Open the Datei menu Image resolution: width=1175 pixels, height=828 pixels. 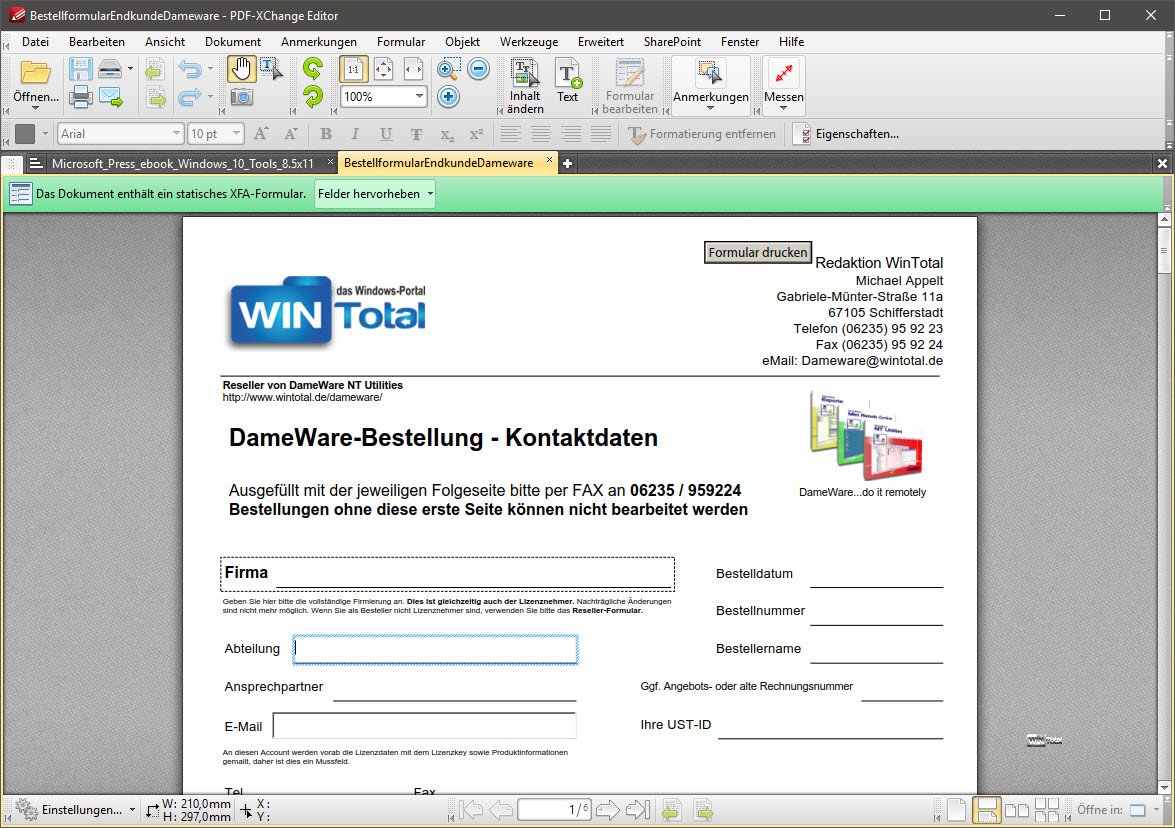(x=35, y=42)
